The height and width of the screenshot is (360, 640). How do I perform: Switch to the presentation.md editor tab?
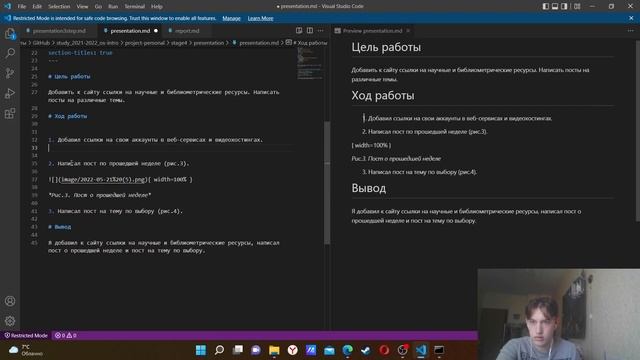coord(130,31)
